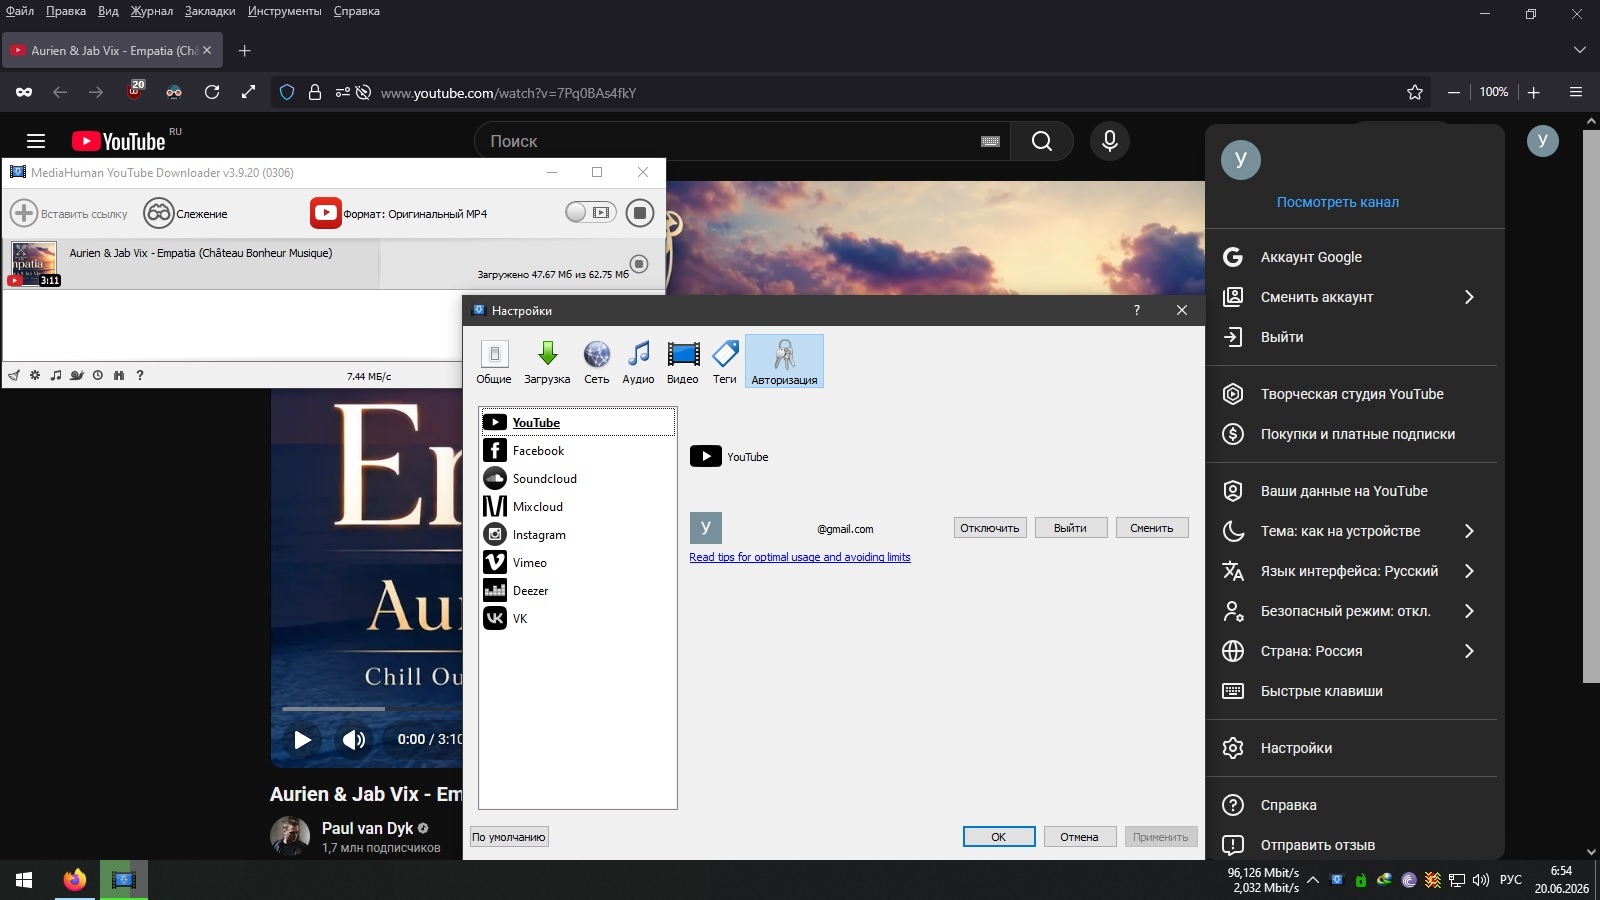The height and width of the screenshot is (900, 1600).
Task: Click the broom clear-list icon in downloader status bar
Action: pyautogui.click(x=14, y=376)
